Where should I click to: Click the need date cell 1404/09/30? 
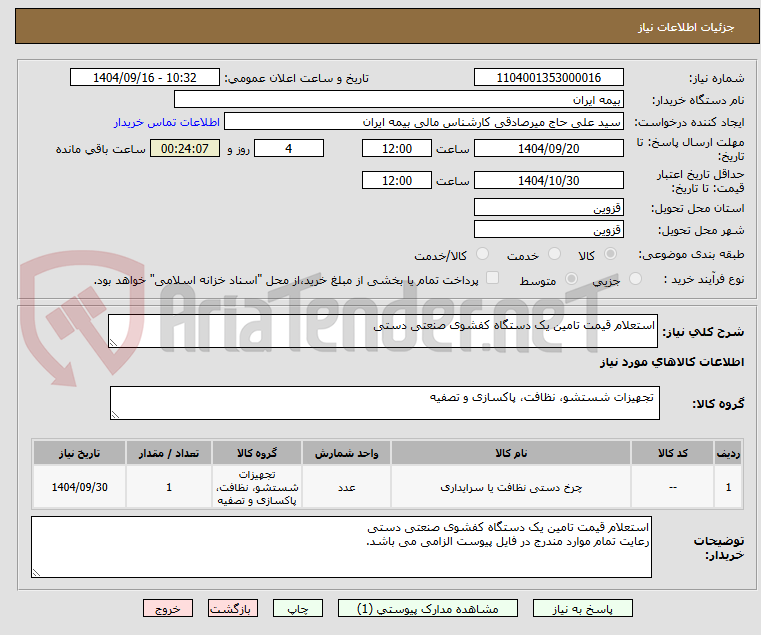(79, 487)
